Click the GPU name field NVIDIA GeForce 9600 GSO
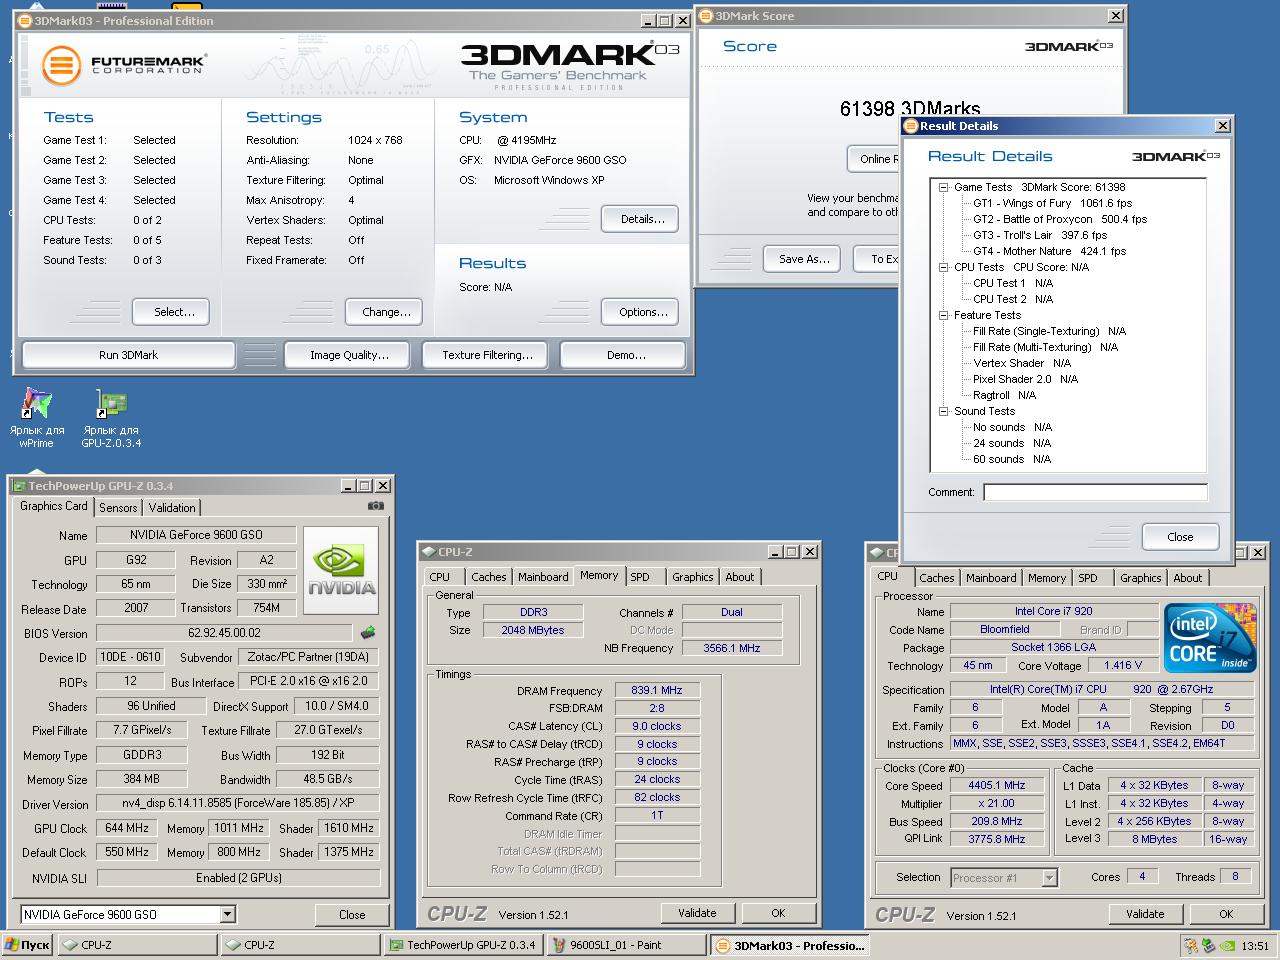This screenshot has width=1280, height=960. (197, 535)
